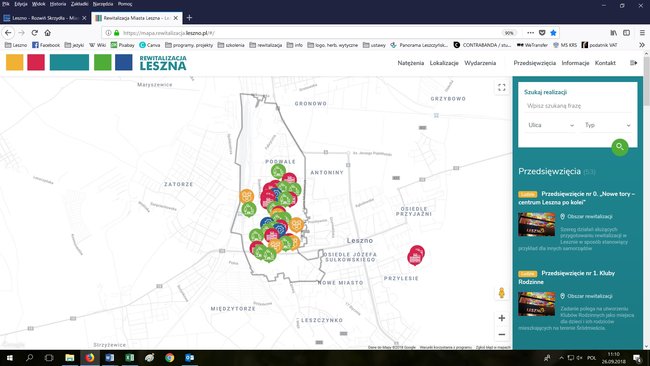Image resolution: width=650 pixels, height=366 pixels.
Task: Expand the Typ type dropdown
Action: 607,125
